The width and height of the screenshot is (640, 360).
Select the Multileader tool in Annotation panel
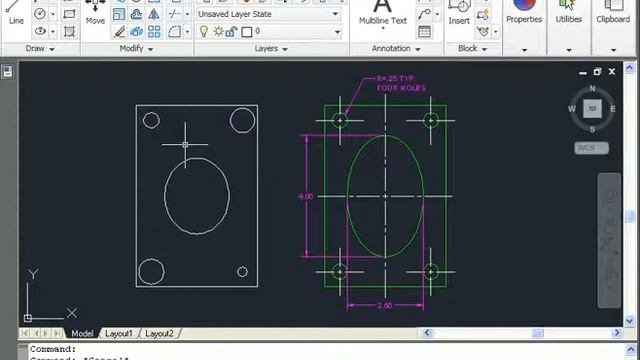pos(424,14)
